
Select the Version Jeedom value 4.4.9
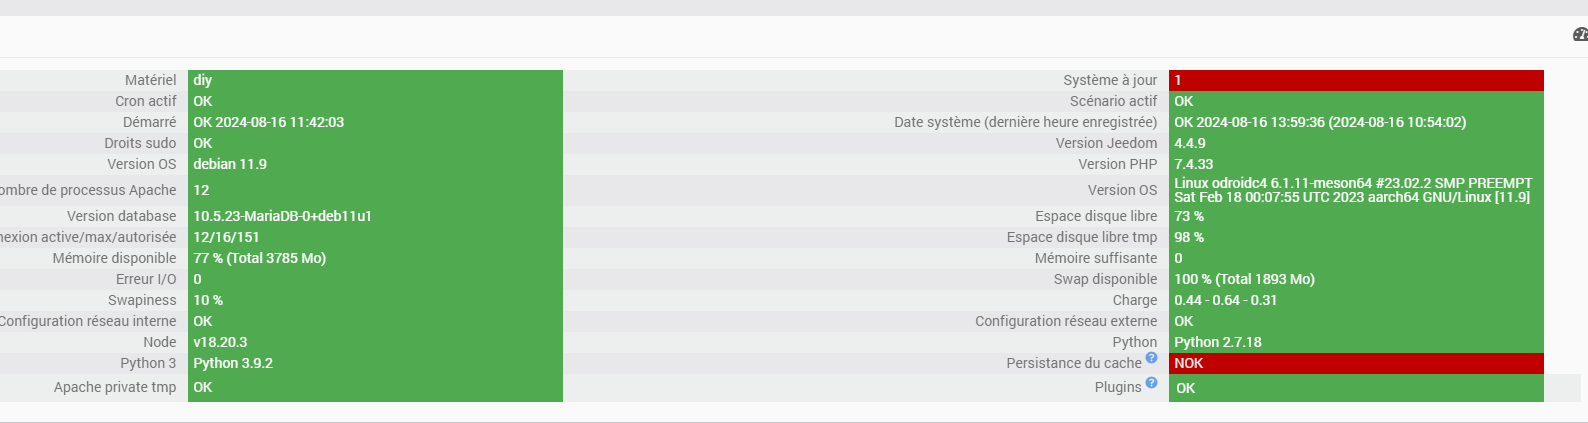1190,143
